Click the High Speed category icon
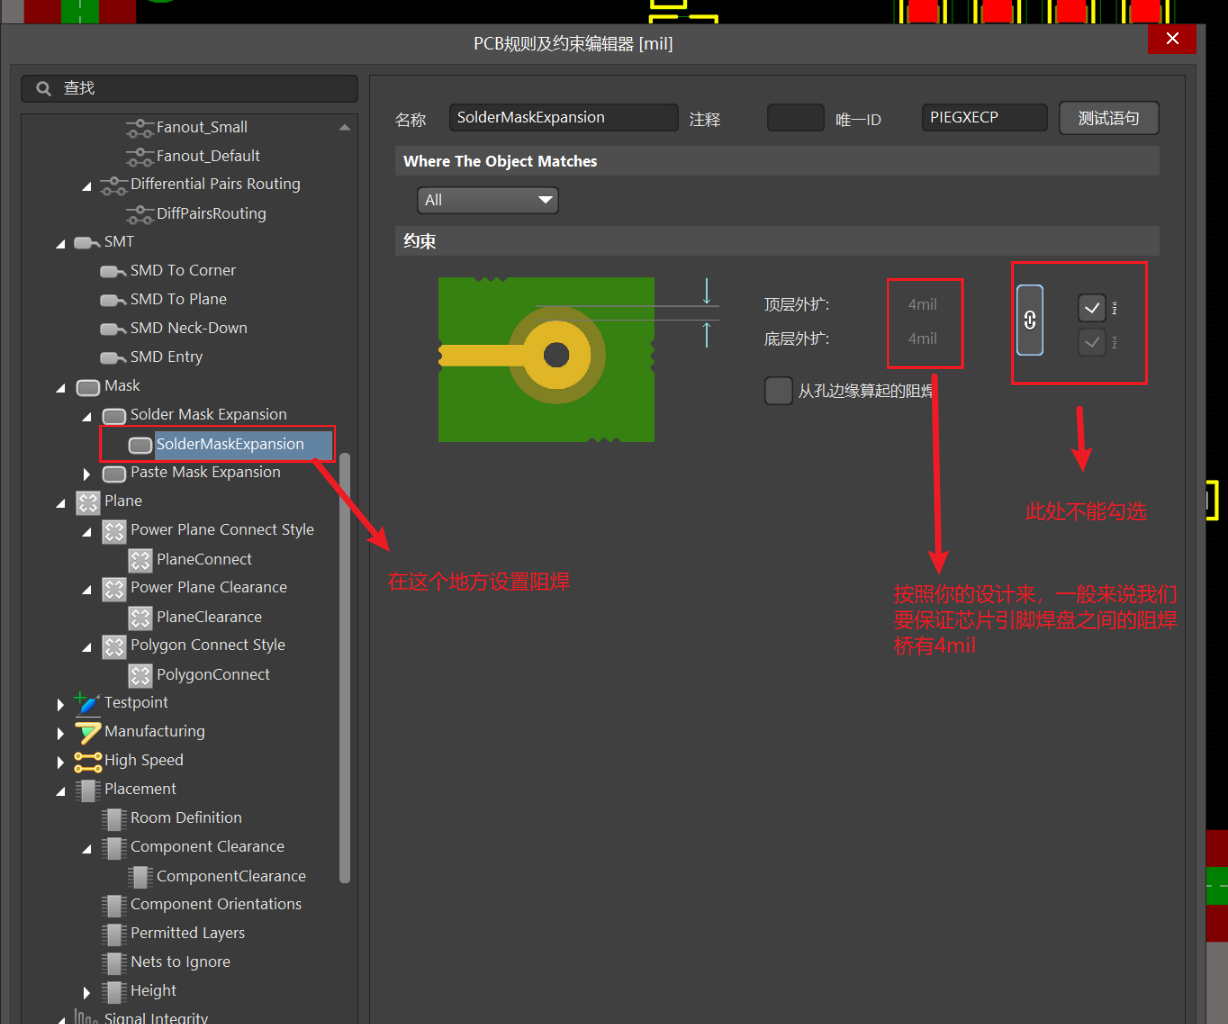Image resolution: width=1228 pixels, height=1024 pixels. [88, 761]
